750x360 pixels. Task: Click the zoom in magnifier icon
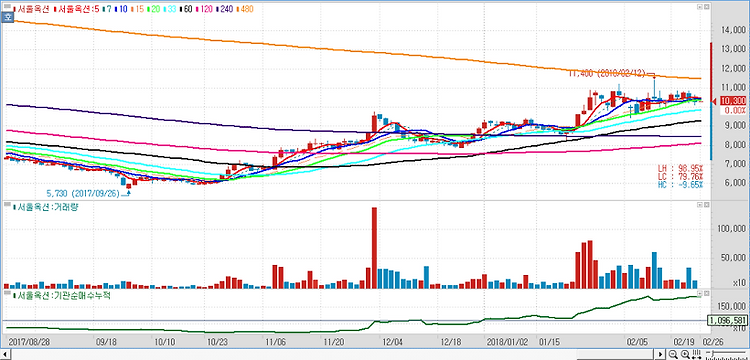[685, 354]
